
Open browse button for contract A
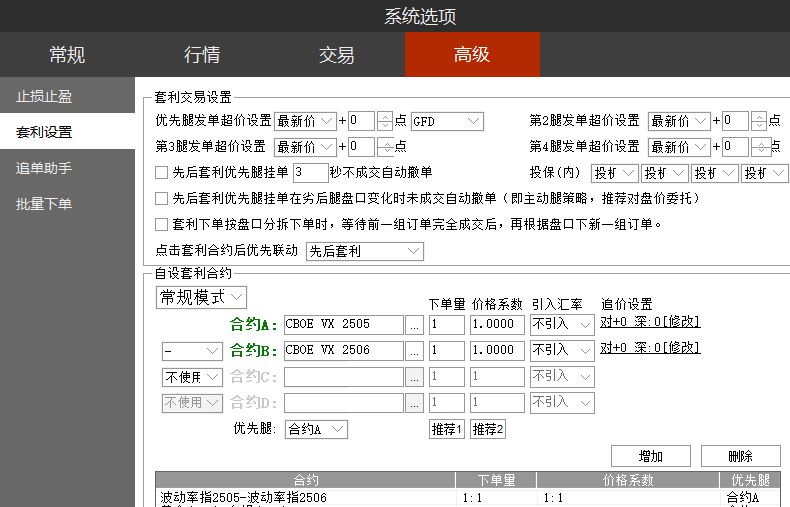point(415,324)
